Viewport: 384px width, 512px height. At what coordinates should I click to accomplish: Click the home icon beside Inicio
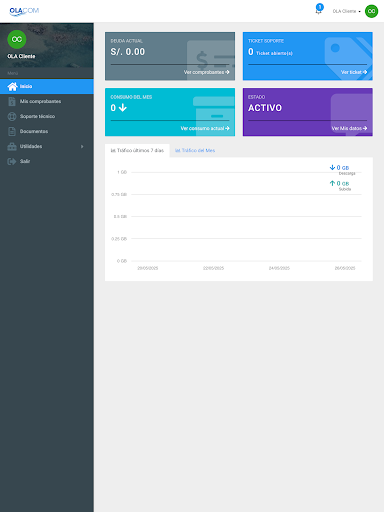12,86
